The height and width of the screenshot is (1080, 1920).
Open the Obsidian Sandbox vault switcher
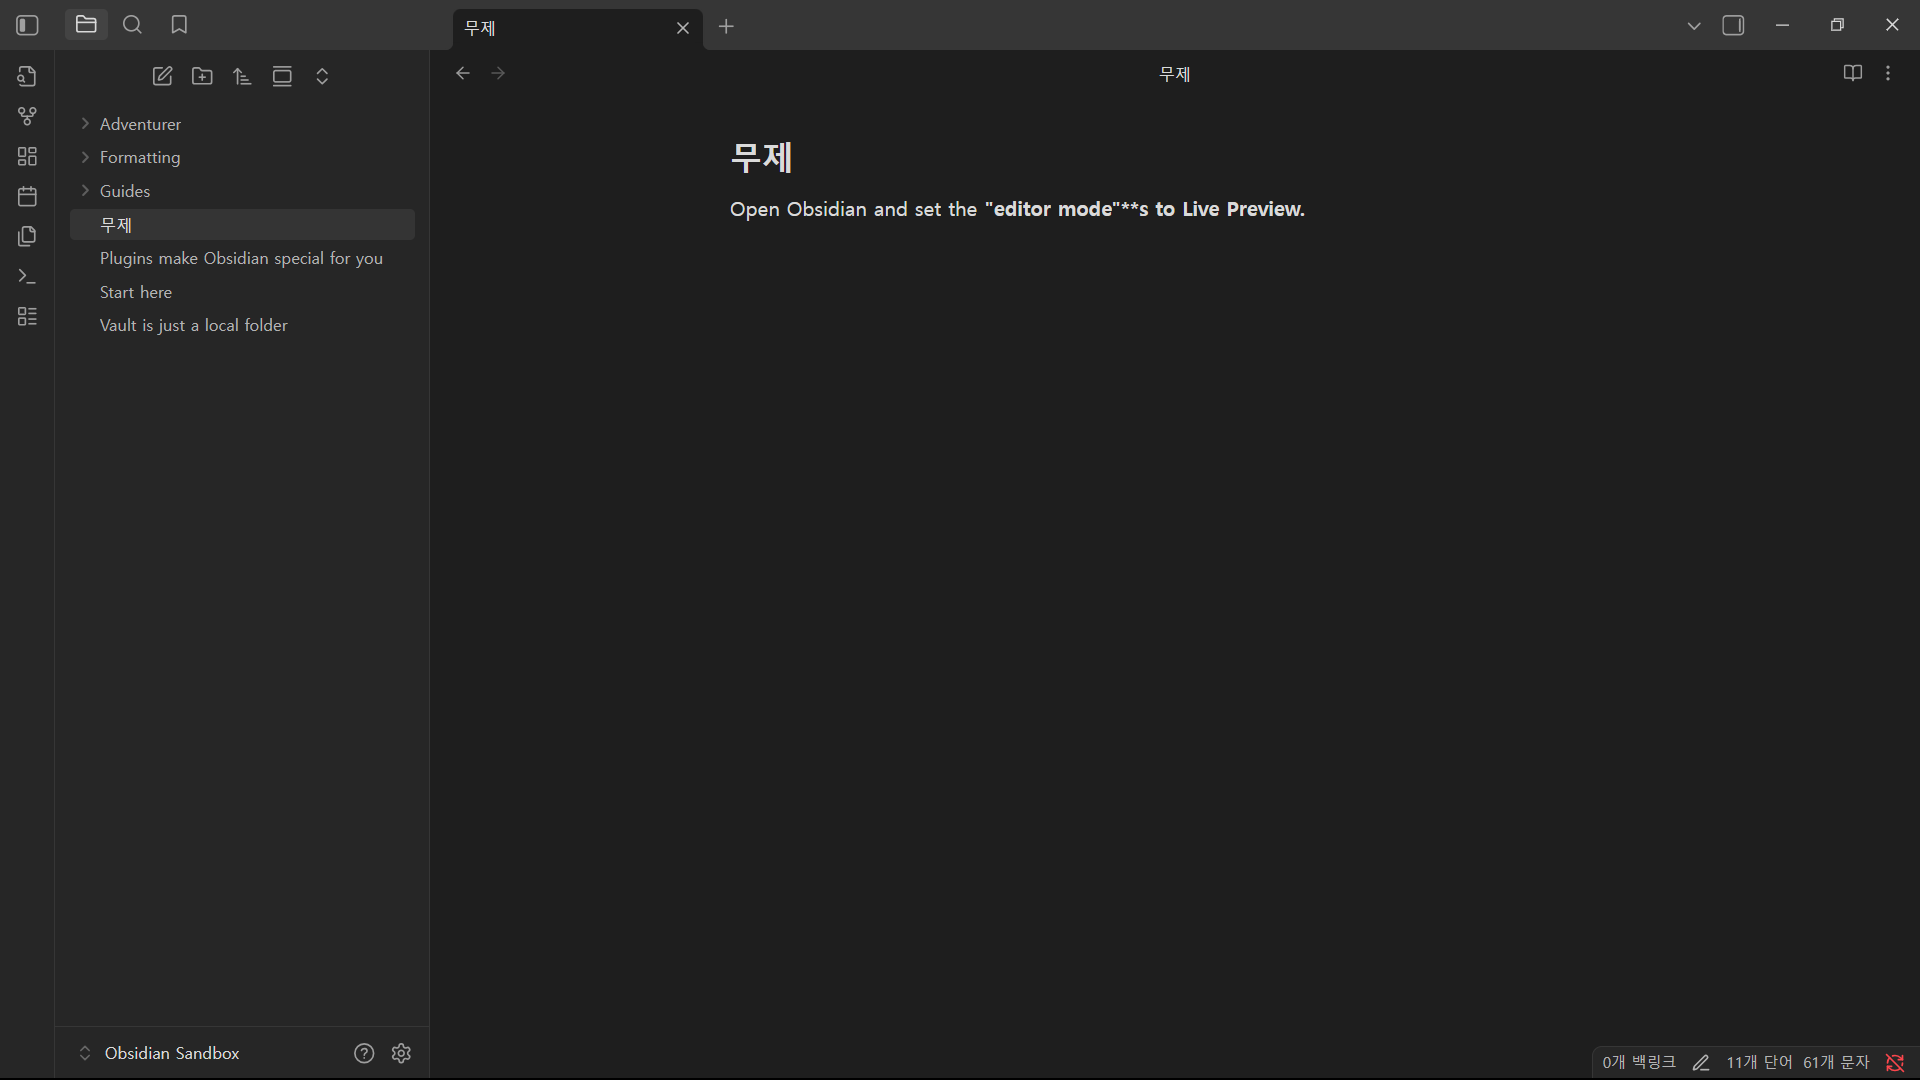coord(160,1053)
